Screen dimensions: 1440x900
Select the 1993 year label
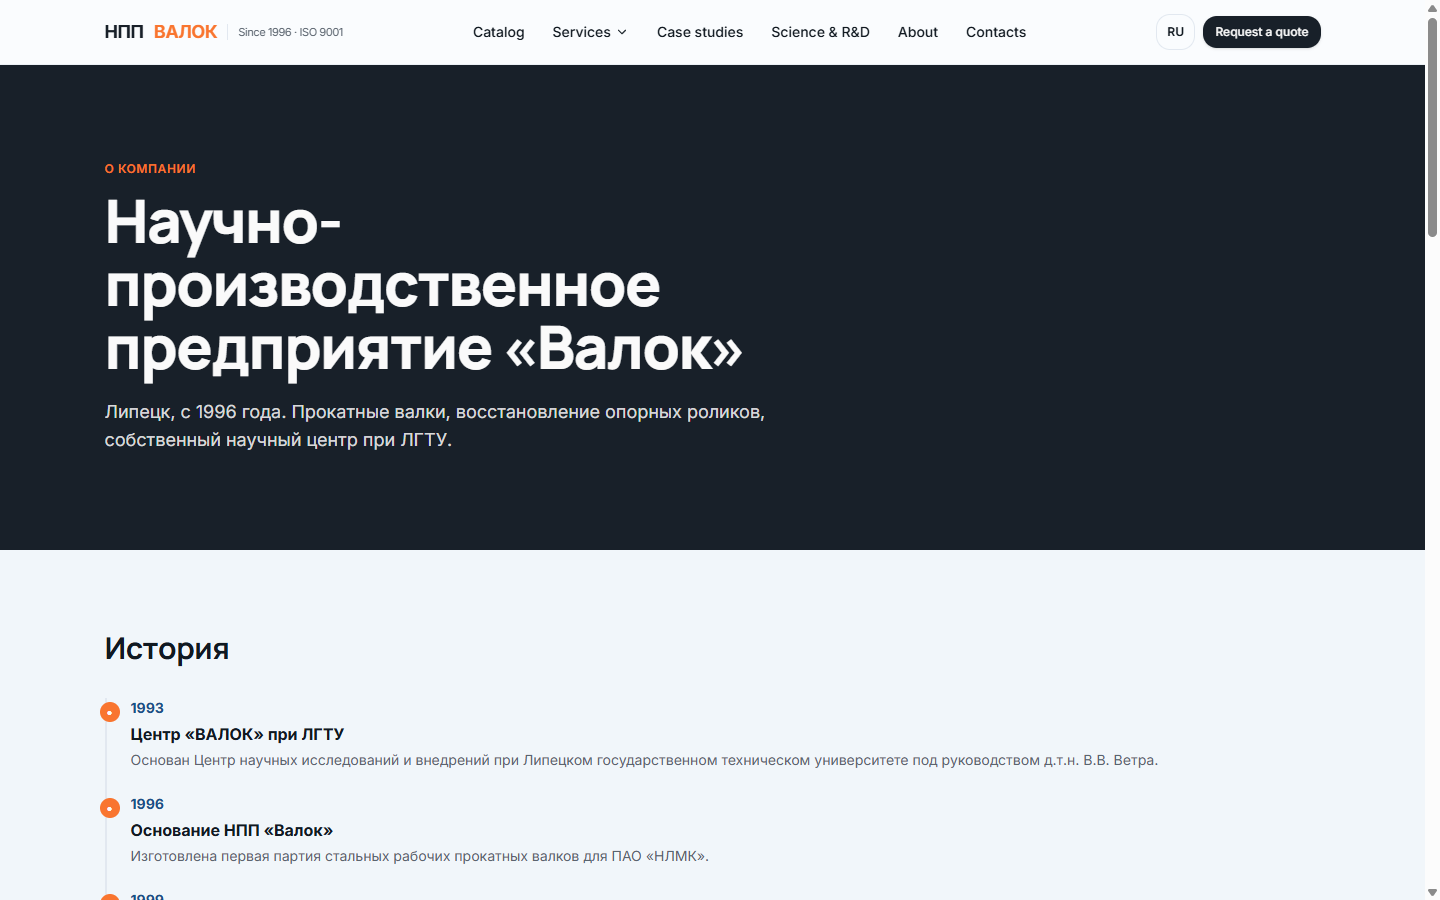[147, 708]
